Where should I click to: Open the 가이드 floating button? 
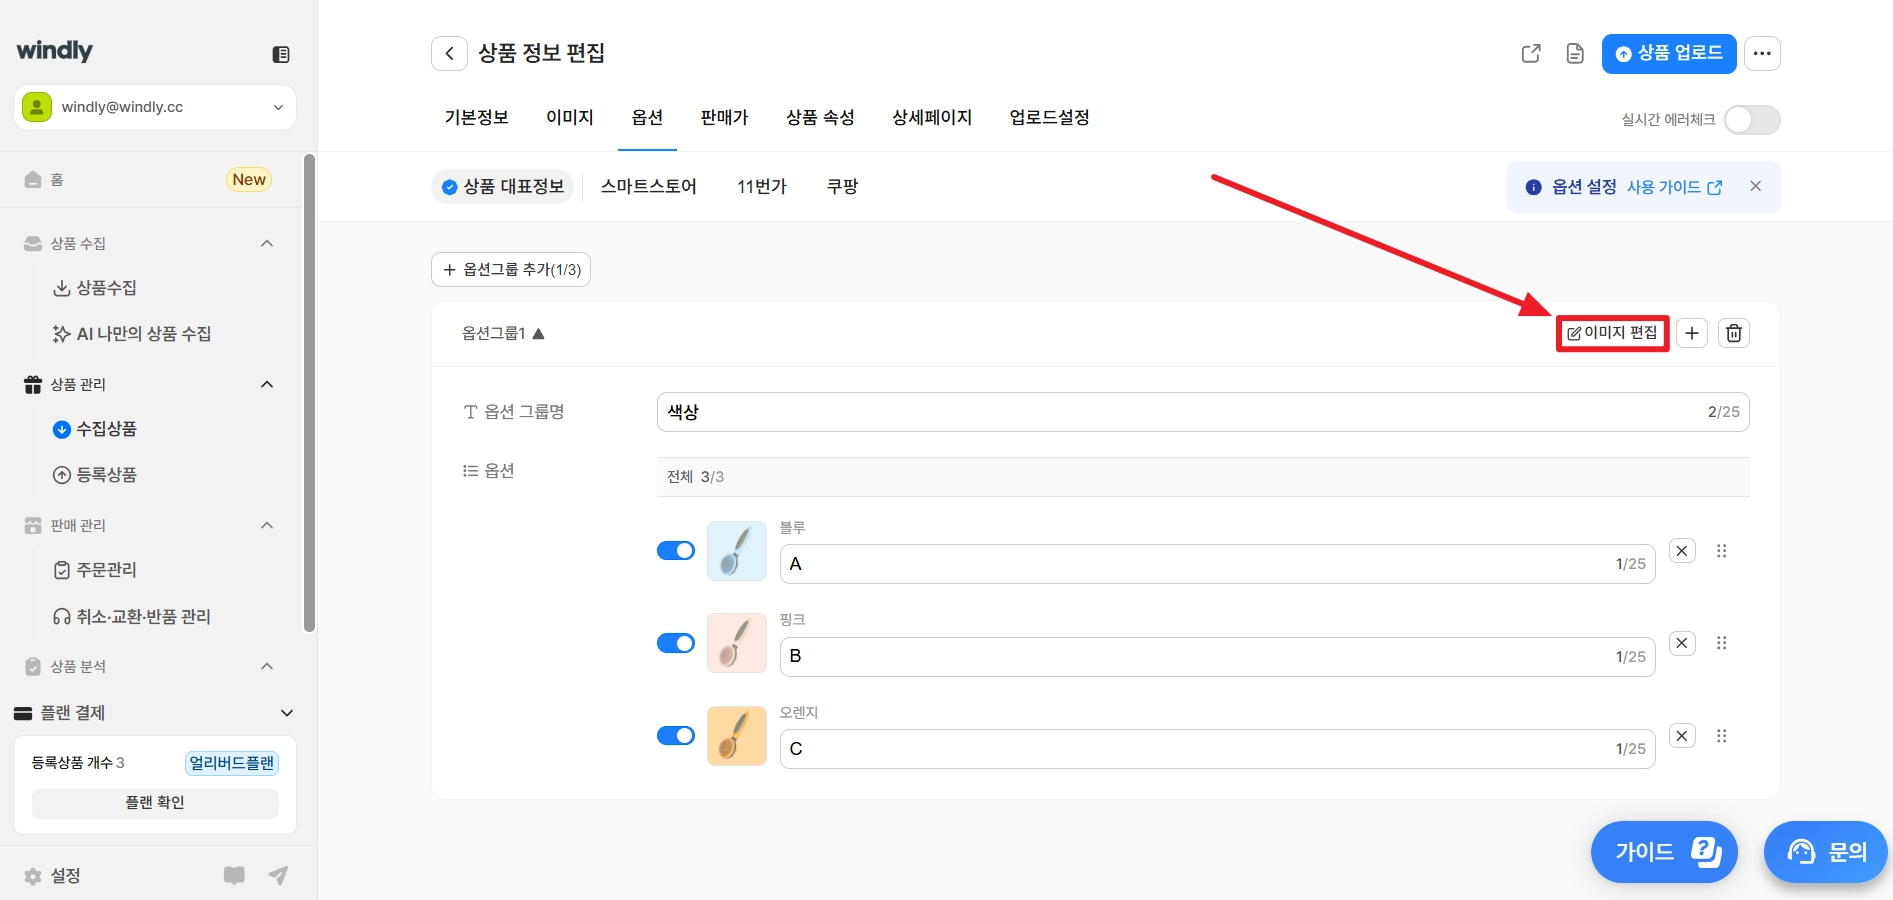point(1664,852)
